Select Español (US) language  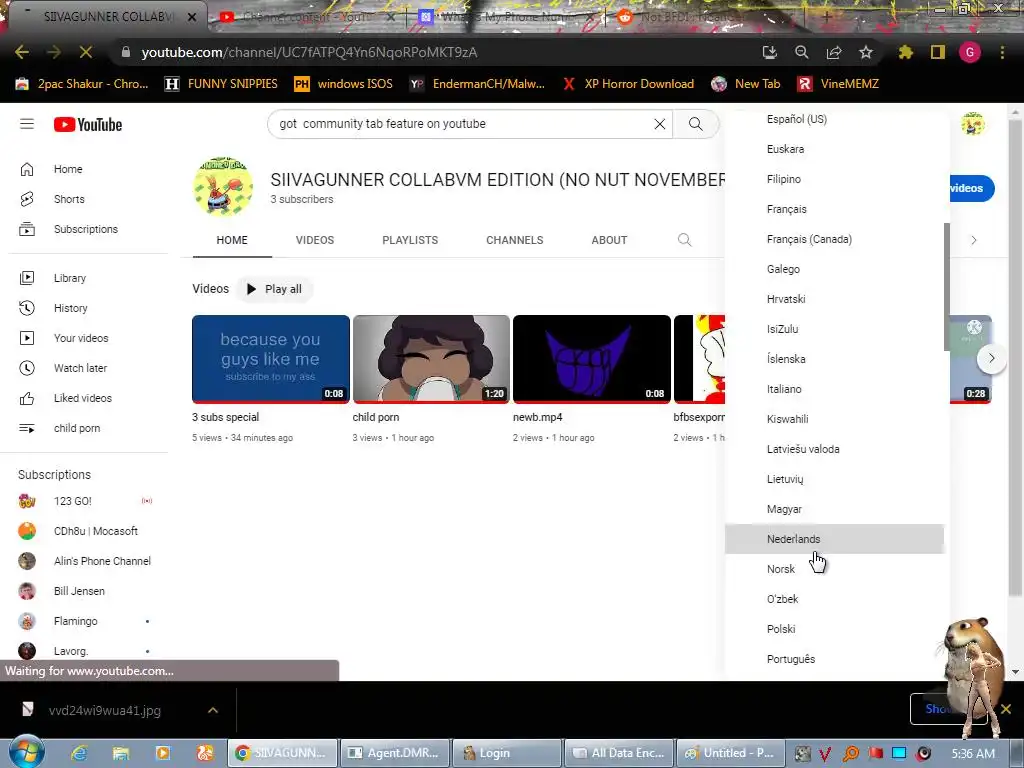pos(835,120)
